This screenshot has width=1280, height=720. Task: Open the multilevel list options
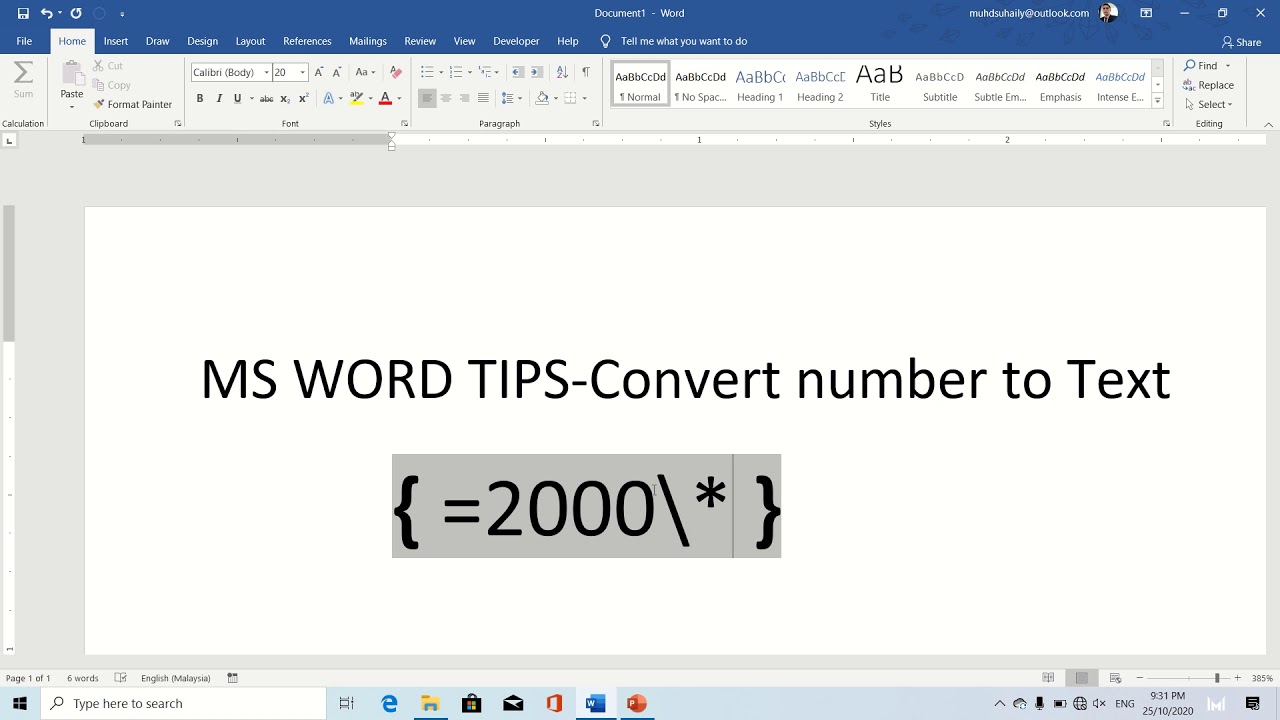tap(486, 72)
